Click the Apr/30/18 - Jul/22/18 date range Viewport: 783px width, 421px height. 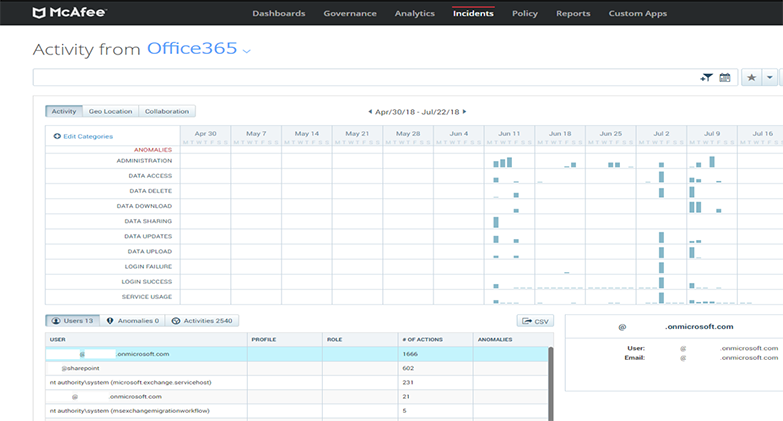click(x=417, y=112)
